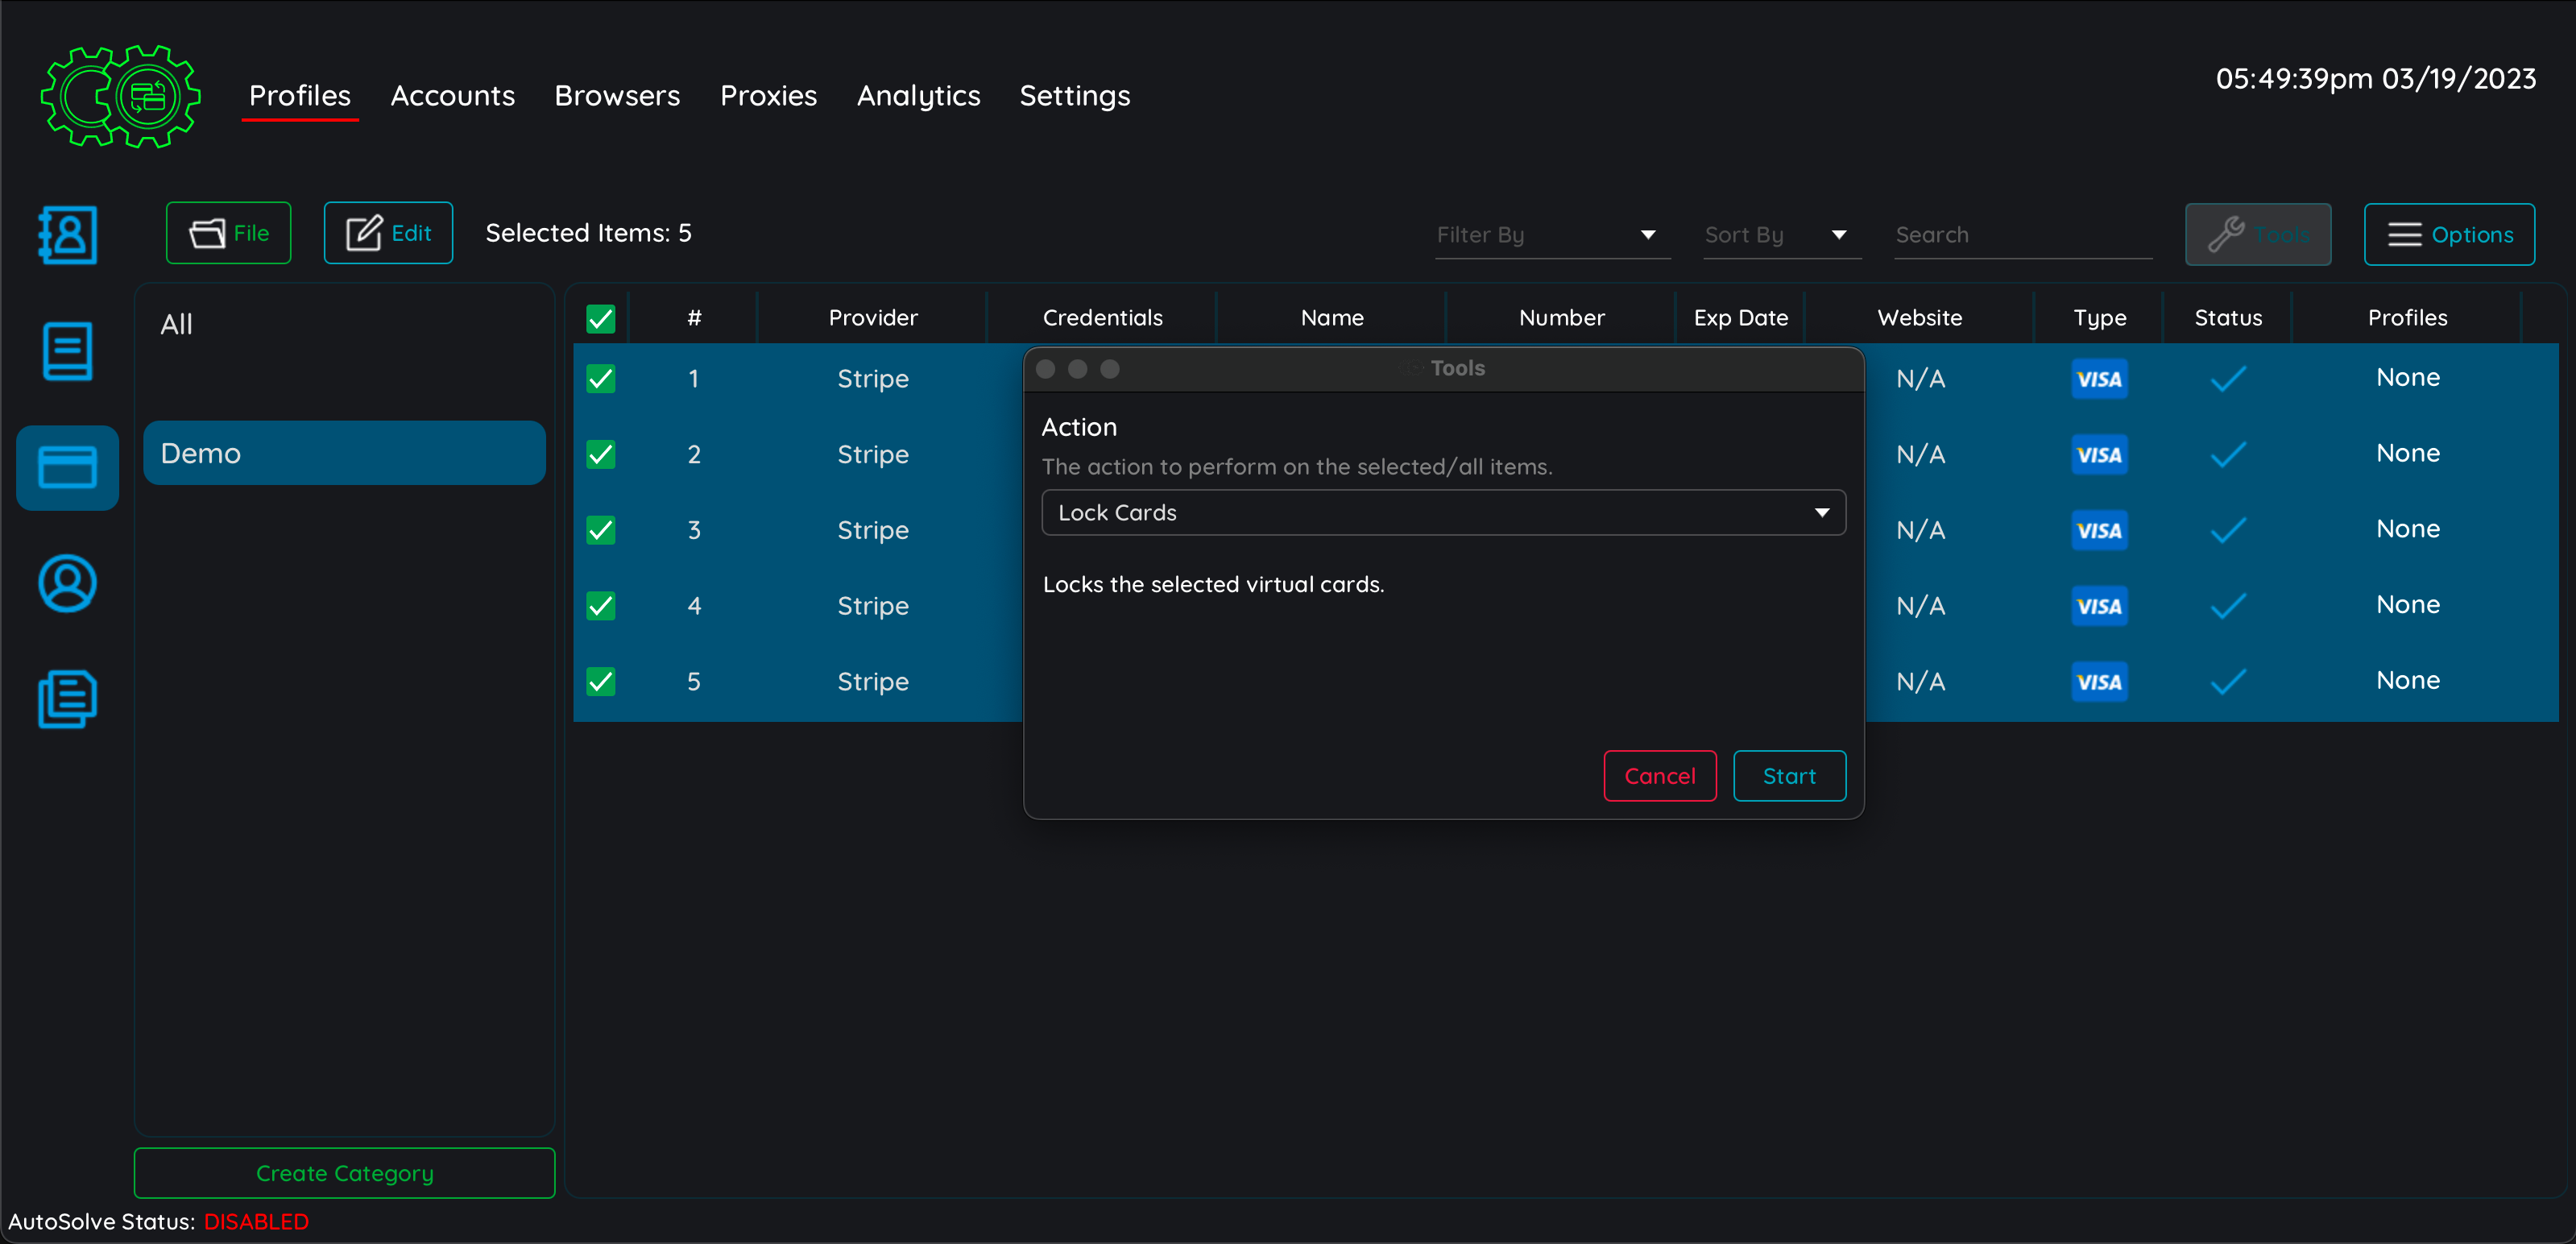Click the date and time display
This screenshot has width=2576, height=1244.
(x=2376, y=79)
